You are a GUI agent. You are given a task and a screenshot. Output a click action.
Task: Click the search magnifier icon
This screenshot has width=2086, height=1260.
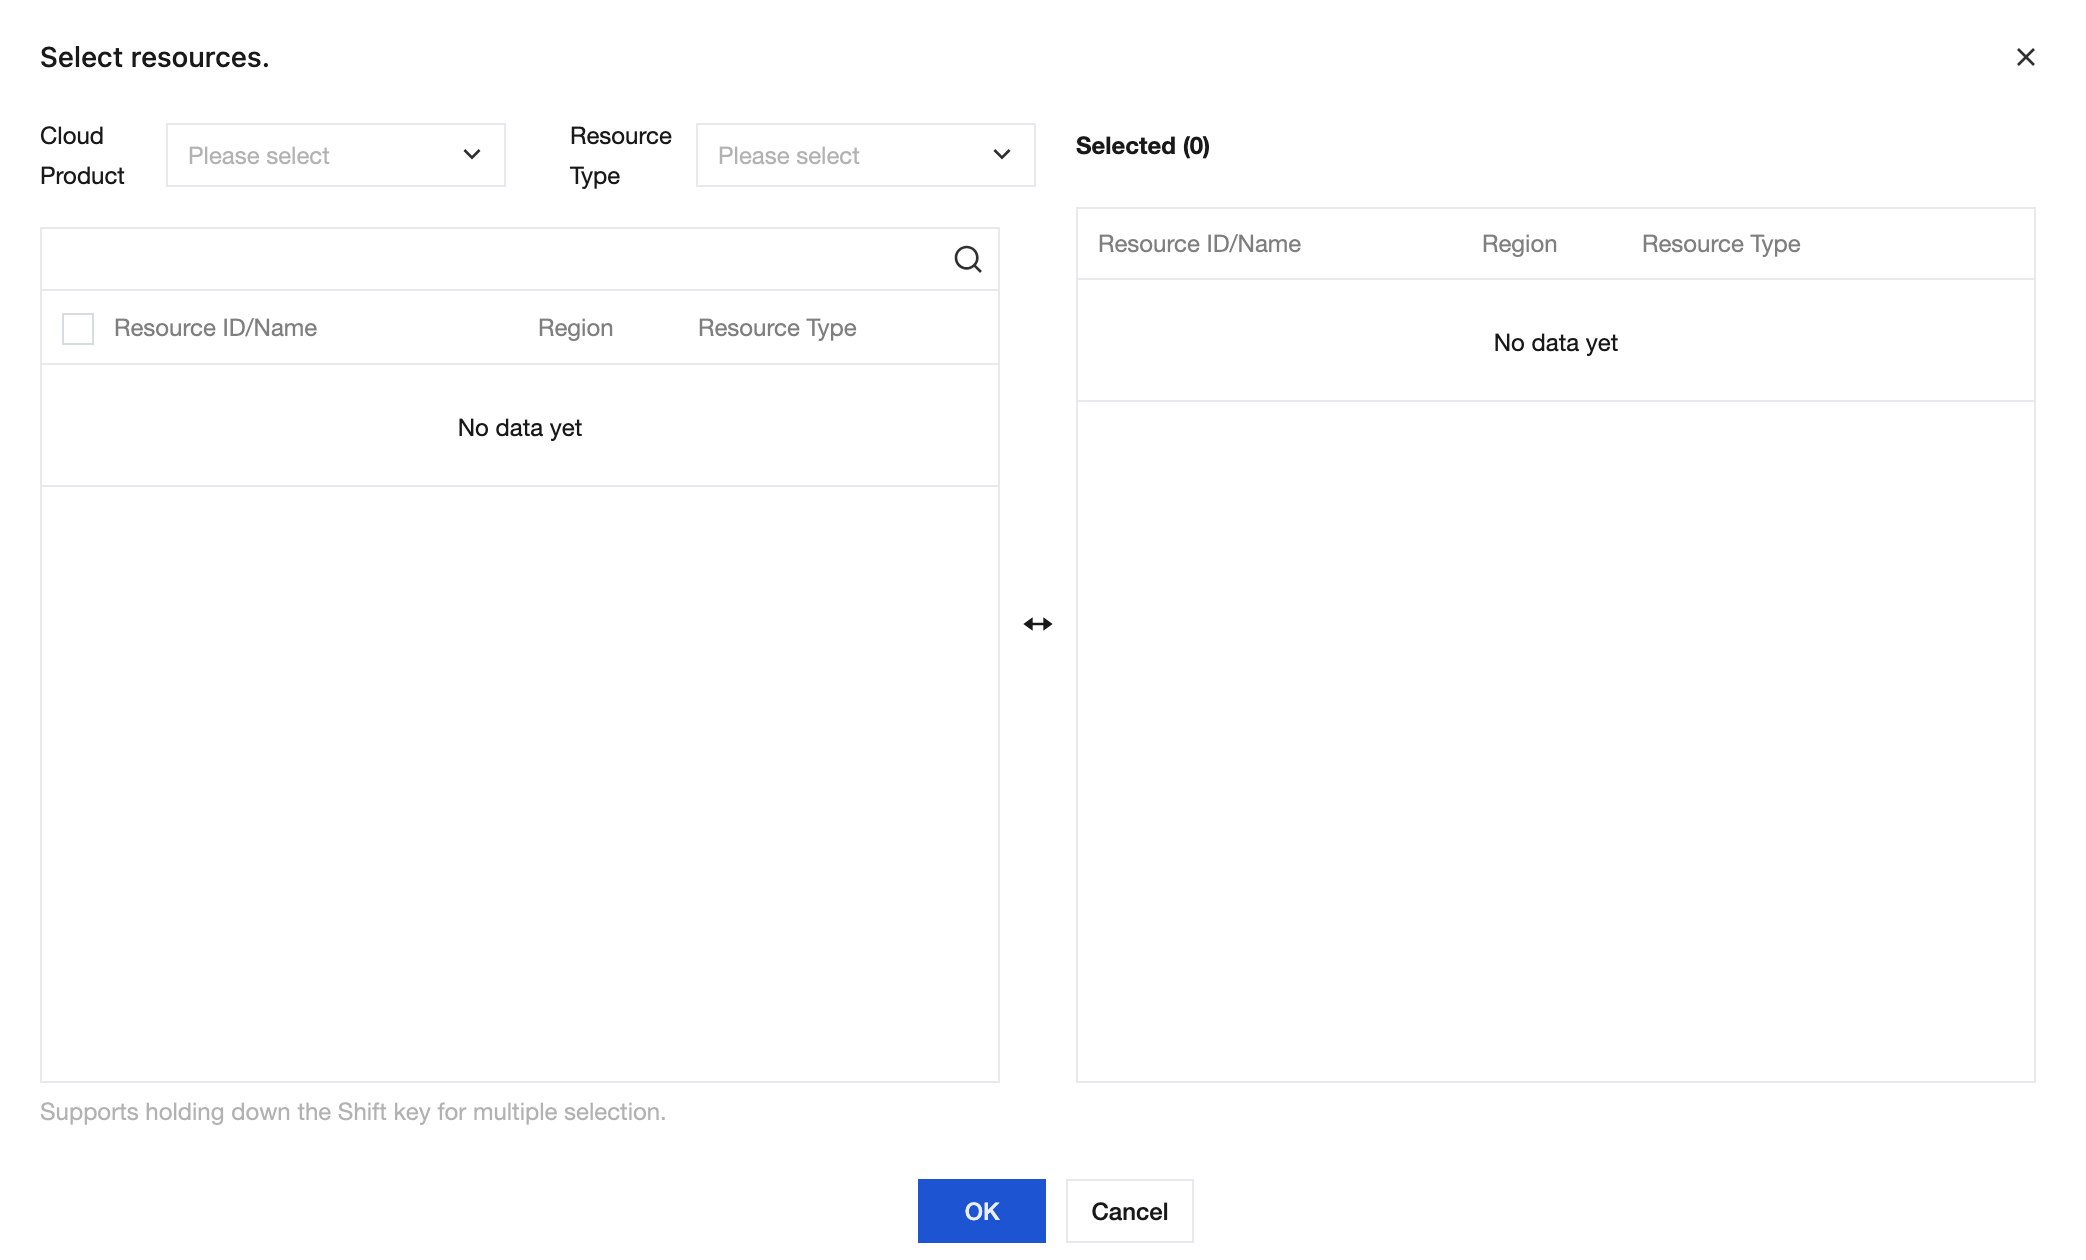967,260
